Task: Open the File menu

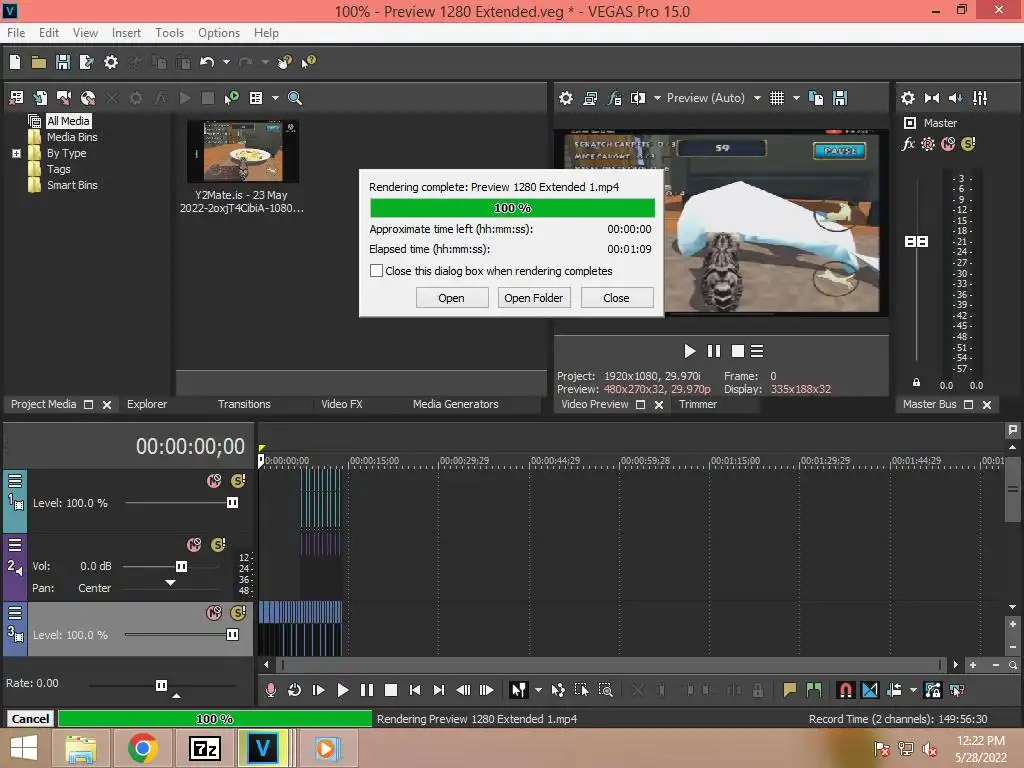Action: point(16,33)
